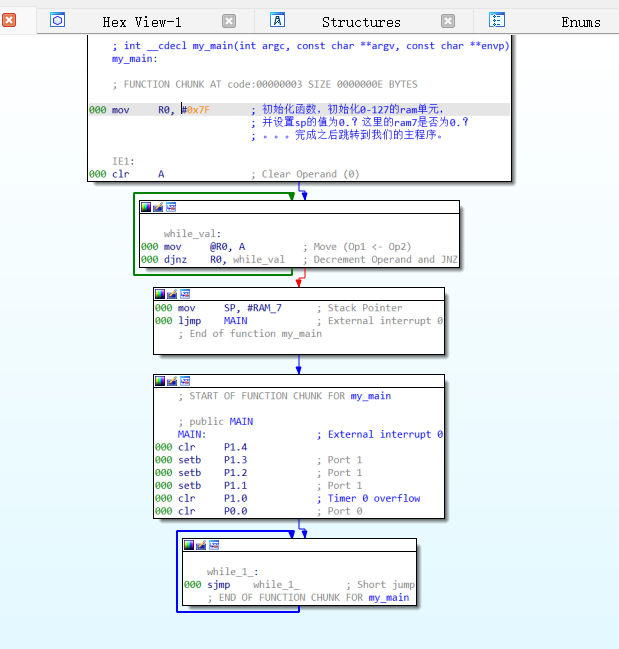This screenshot has height=649, width=619.
Task: Click the while_val: label
Action: point(192,233)
